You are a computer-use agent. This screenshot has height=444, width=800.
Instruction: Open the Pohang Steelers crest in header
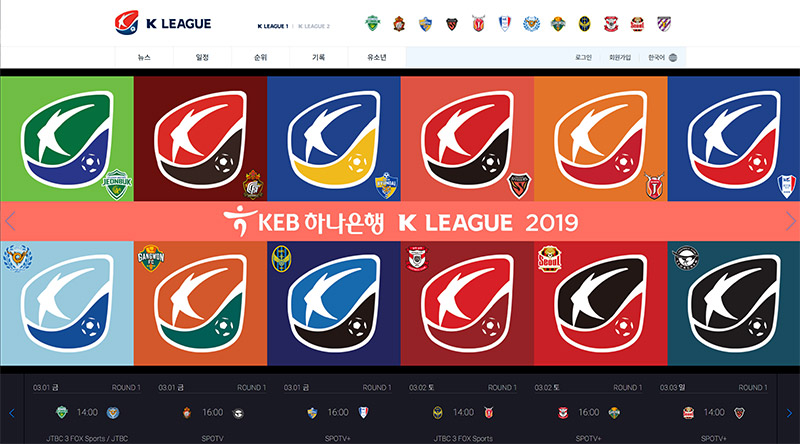452,24
